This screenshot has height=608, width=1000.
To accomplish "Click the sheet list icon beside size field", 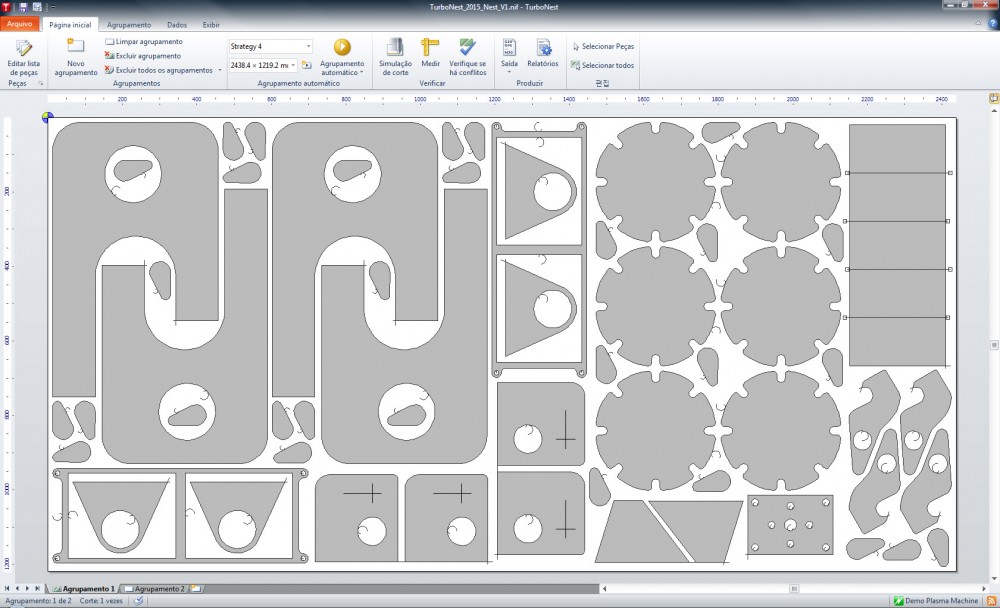I will 307,65.
